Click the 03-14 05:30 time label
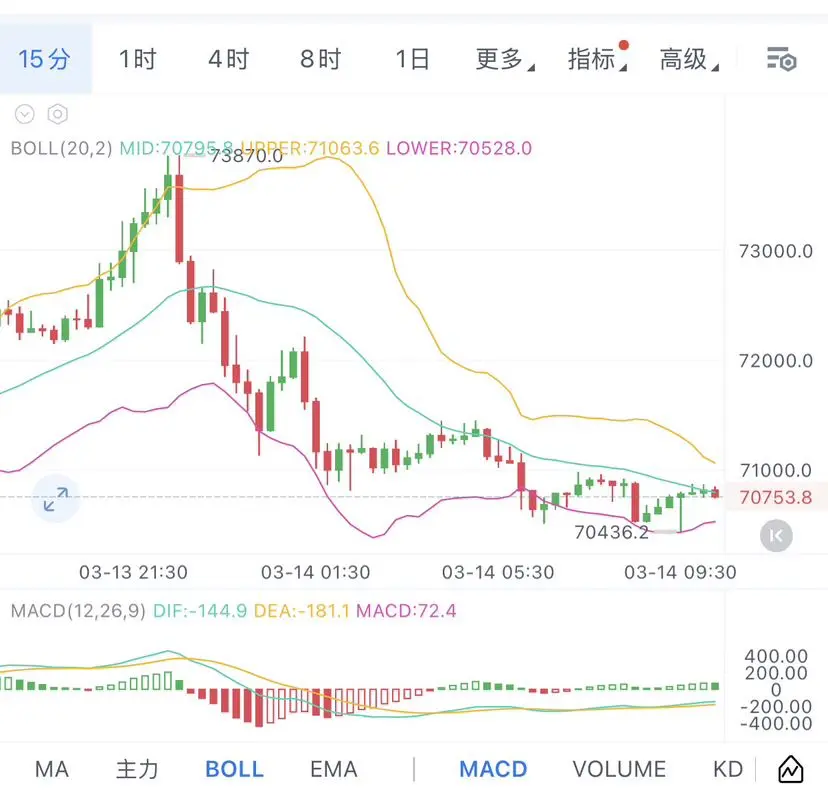The image size is (828, 796). (498, 572)
